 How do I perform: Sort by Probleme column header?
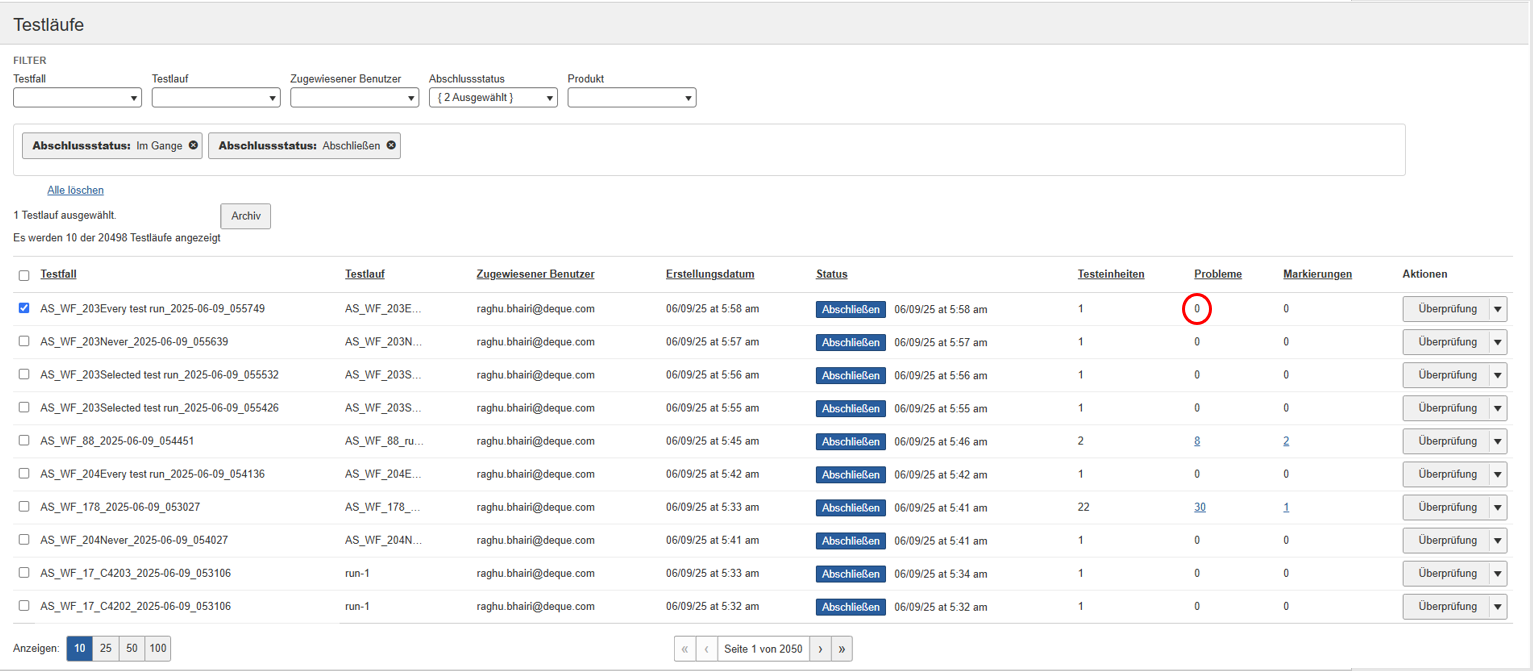[1217, 274]
